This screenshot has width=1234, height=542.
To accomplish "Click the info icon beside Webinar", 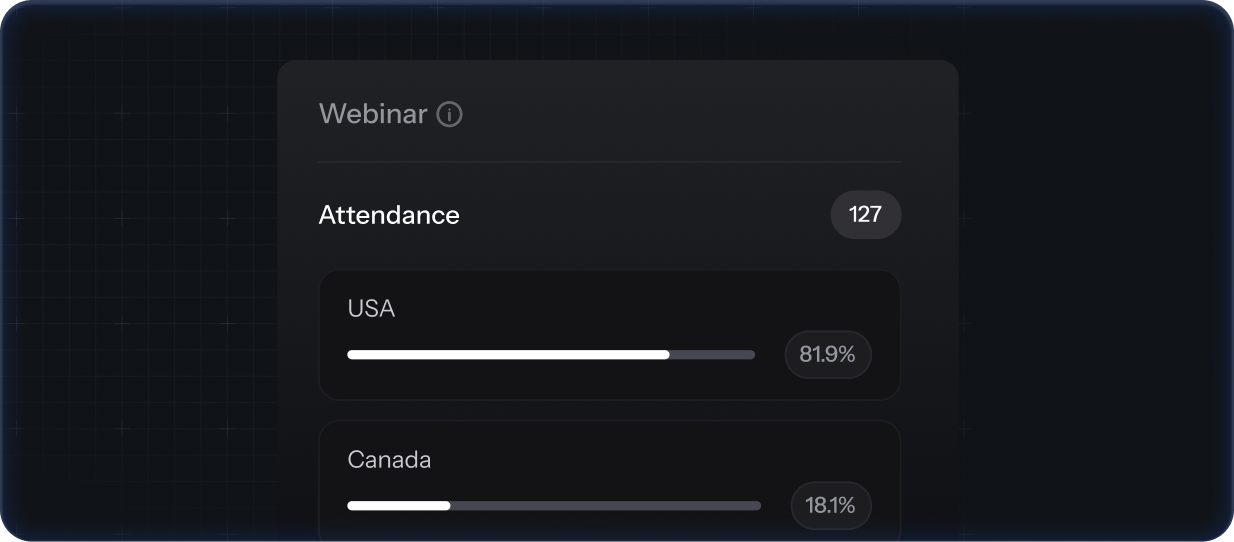I will [450, 115].
